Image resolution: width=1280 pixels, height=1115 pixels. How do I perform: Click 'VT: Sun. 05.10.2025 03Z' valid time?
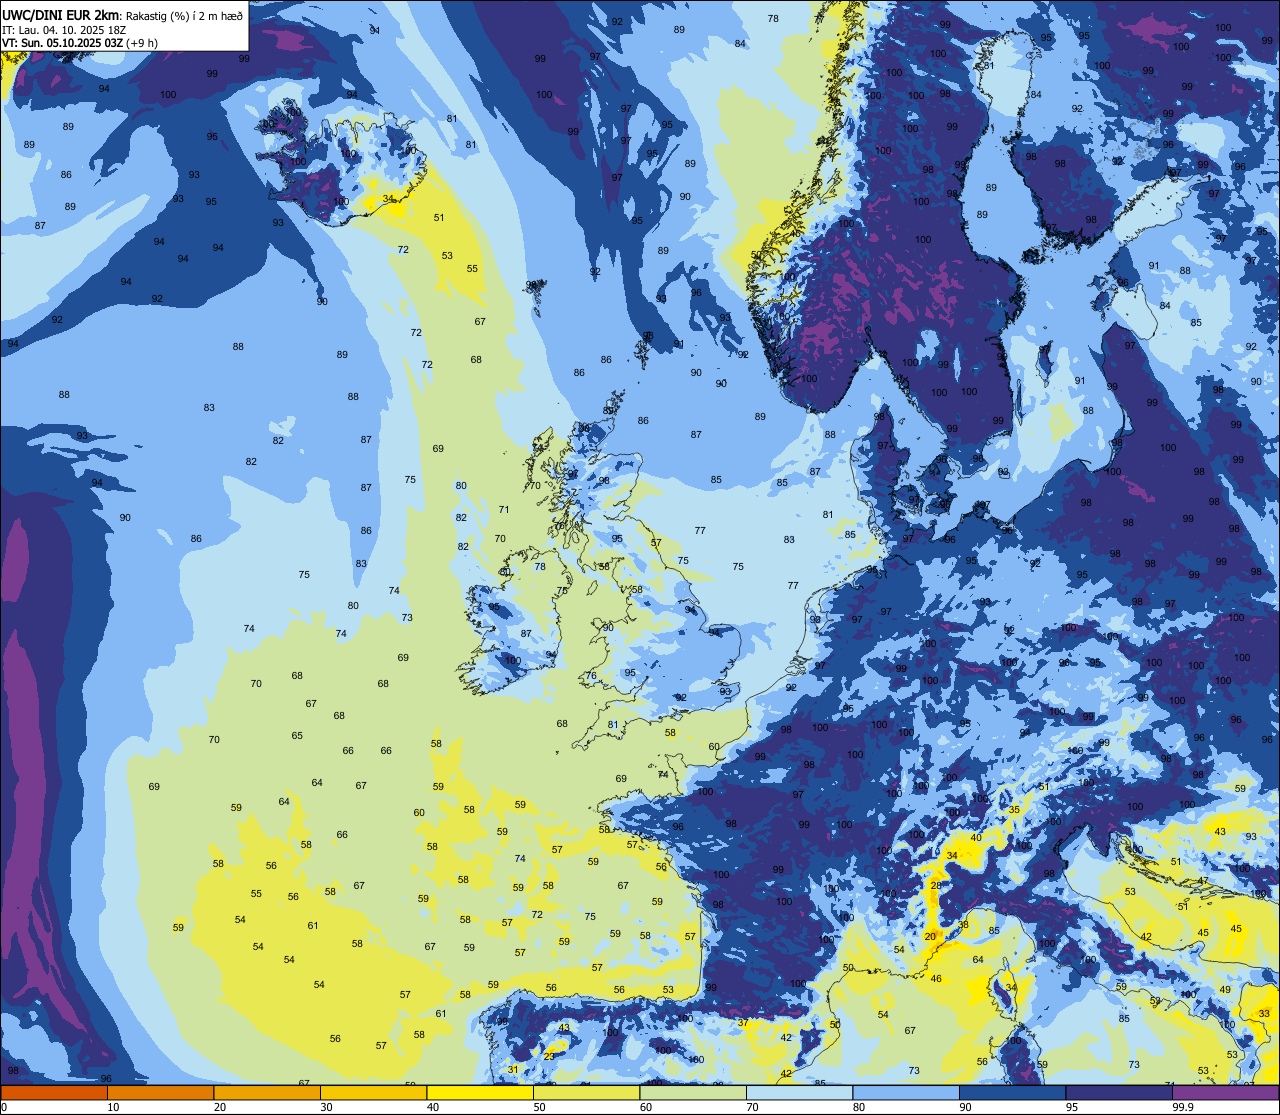[62, 43]
